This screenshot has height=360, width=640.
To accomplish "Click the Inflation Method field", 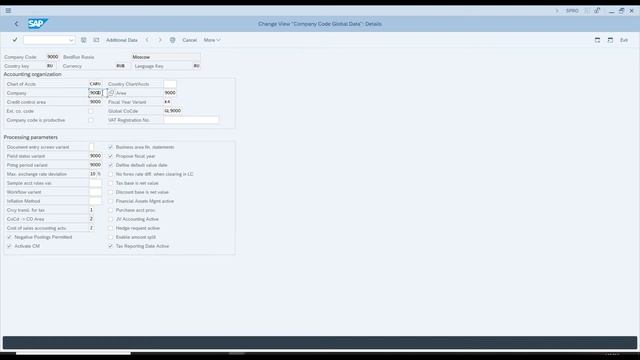I will point(96,201).
